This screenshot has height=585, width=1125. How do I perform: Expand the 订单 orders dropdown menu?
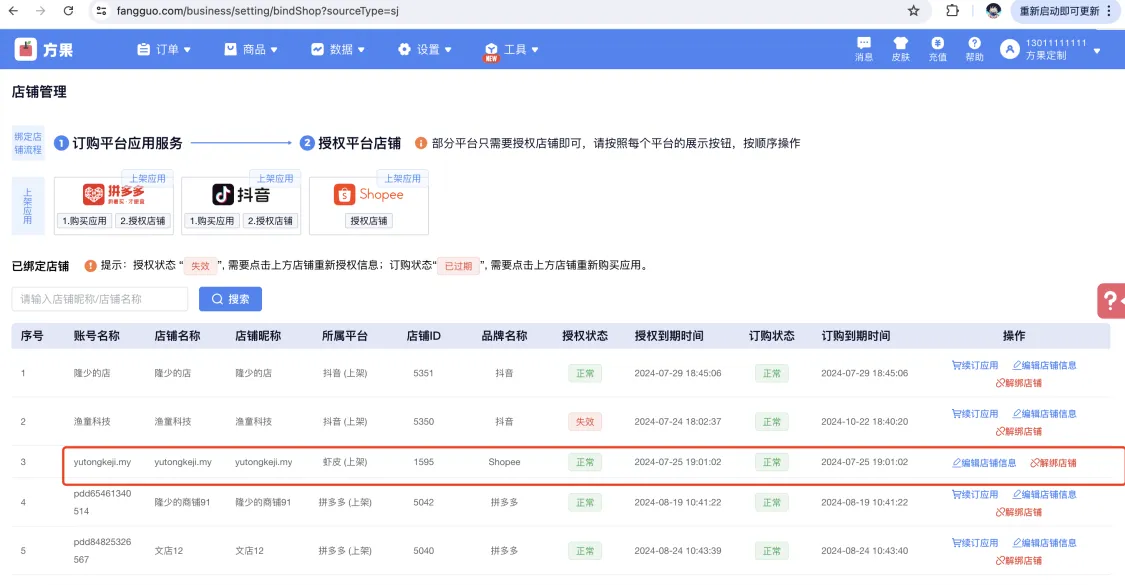coord(163,49)
